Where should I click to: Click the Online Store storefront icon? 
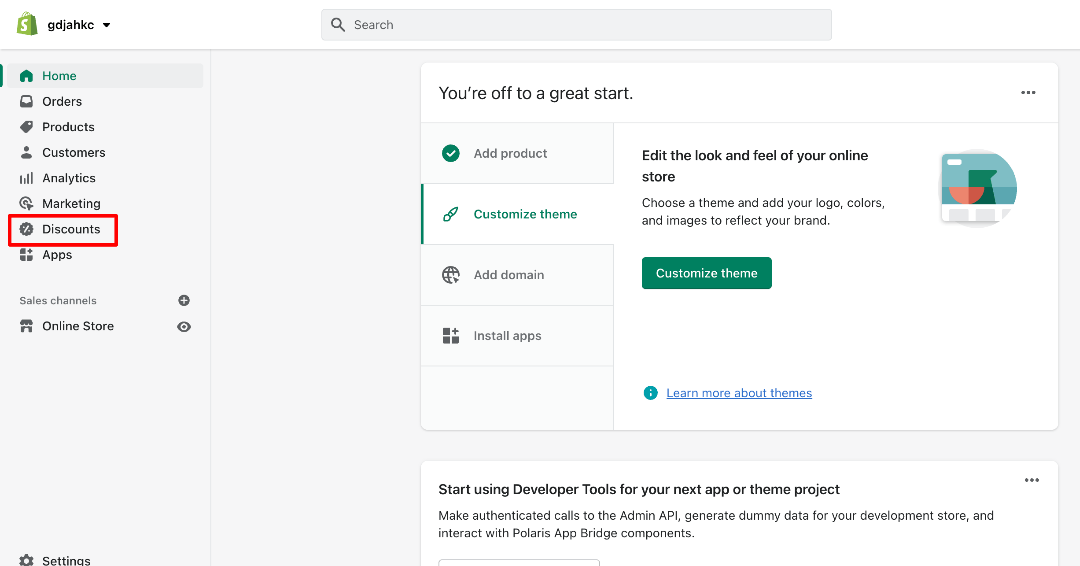[x=26, y=326]
